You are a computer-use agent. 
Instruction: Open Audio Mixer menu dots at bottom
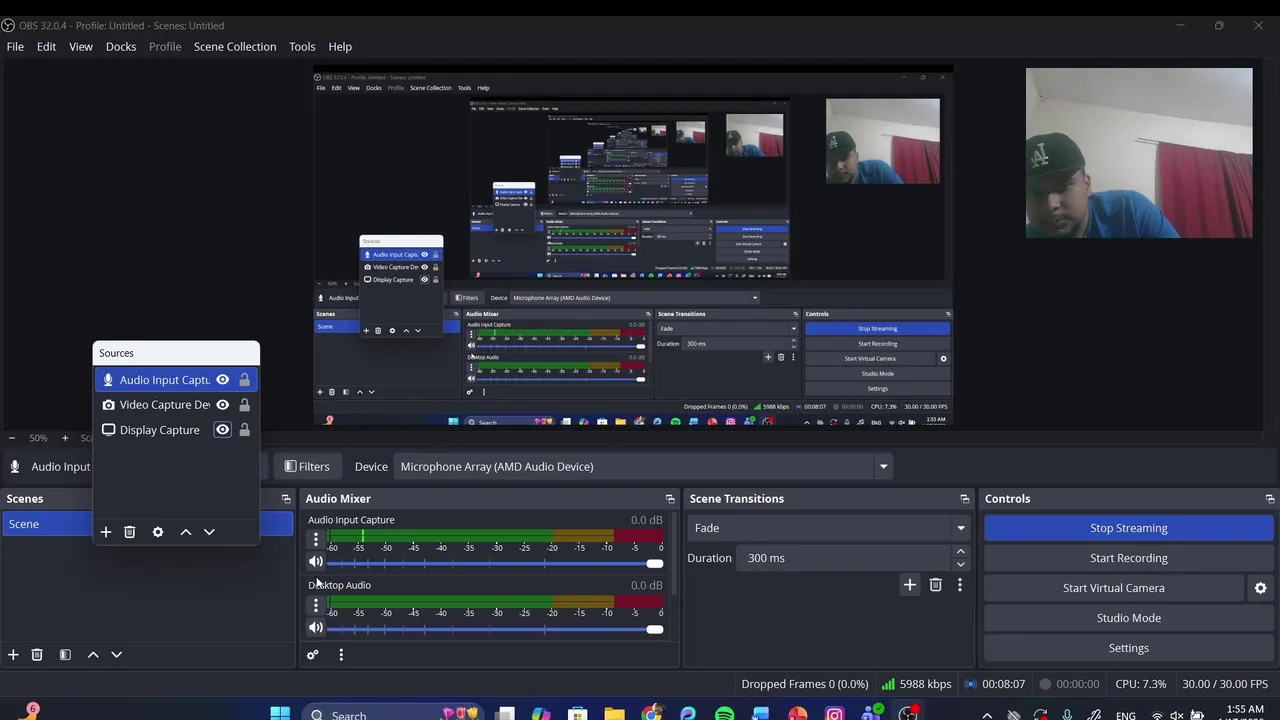pyautogui.click(x=341, y=655)
